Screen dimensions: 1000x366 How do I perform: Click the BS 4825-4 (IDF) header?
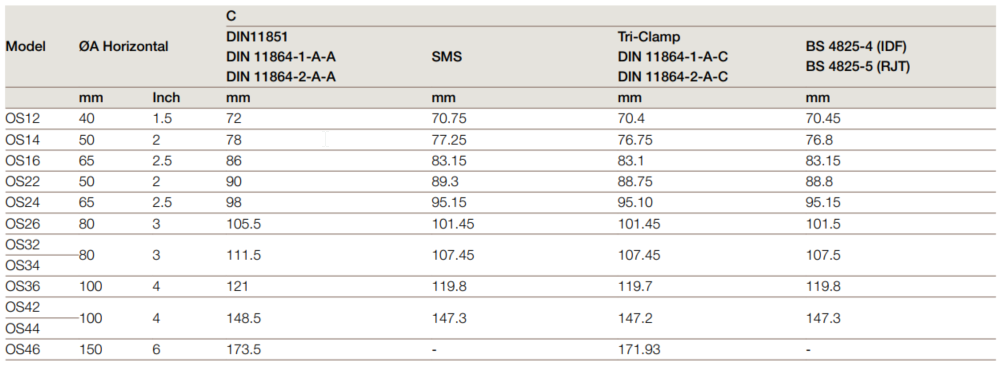click(x=856, y=47)
